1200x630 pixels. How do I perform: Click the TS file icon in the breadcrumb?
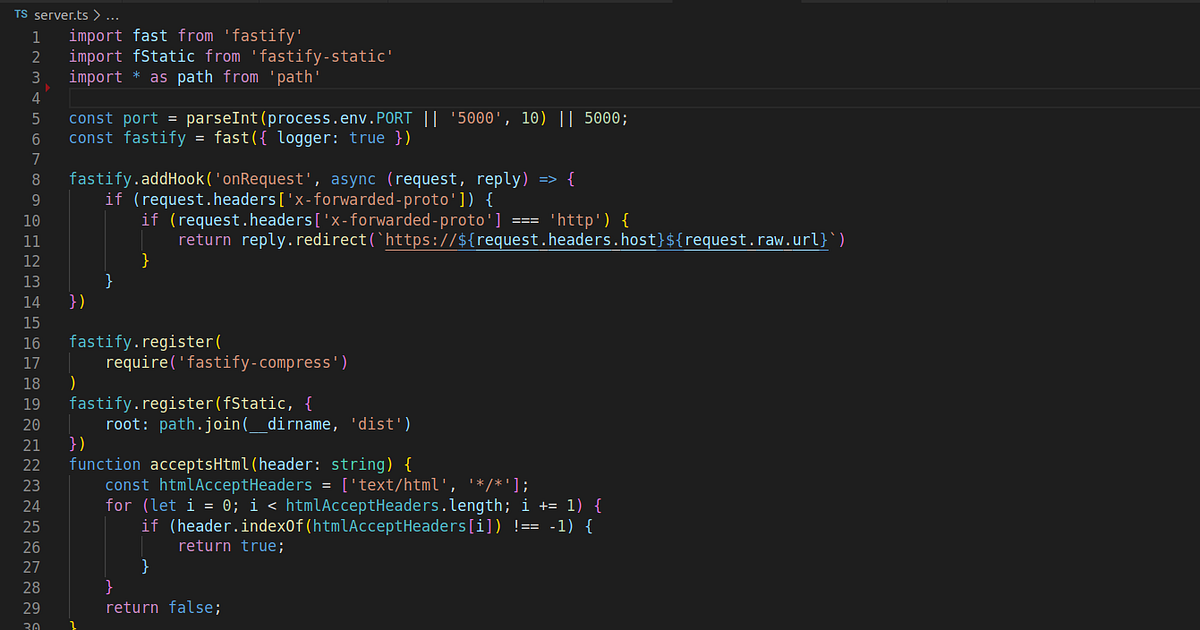[x=20, y=14]
